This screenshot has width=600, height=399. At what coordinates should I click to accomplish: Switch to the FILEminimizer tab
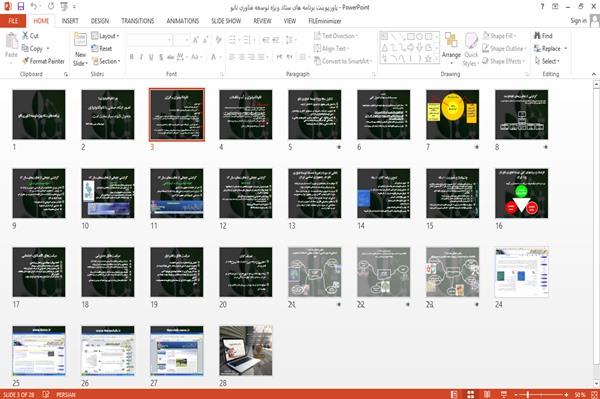pos(325,21)
